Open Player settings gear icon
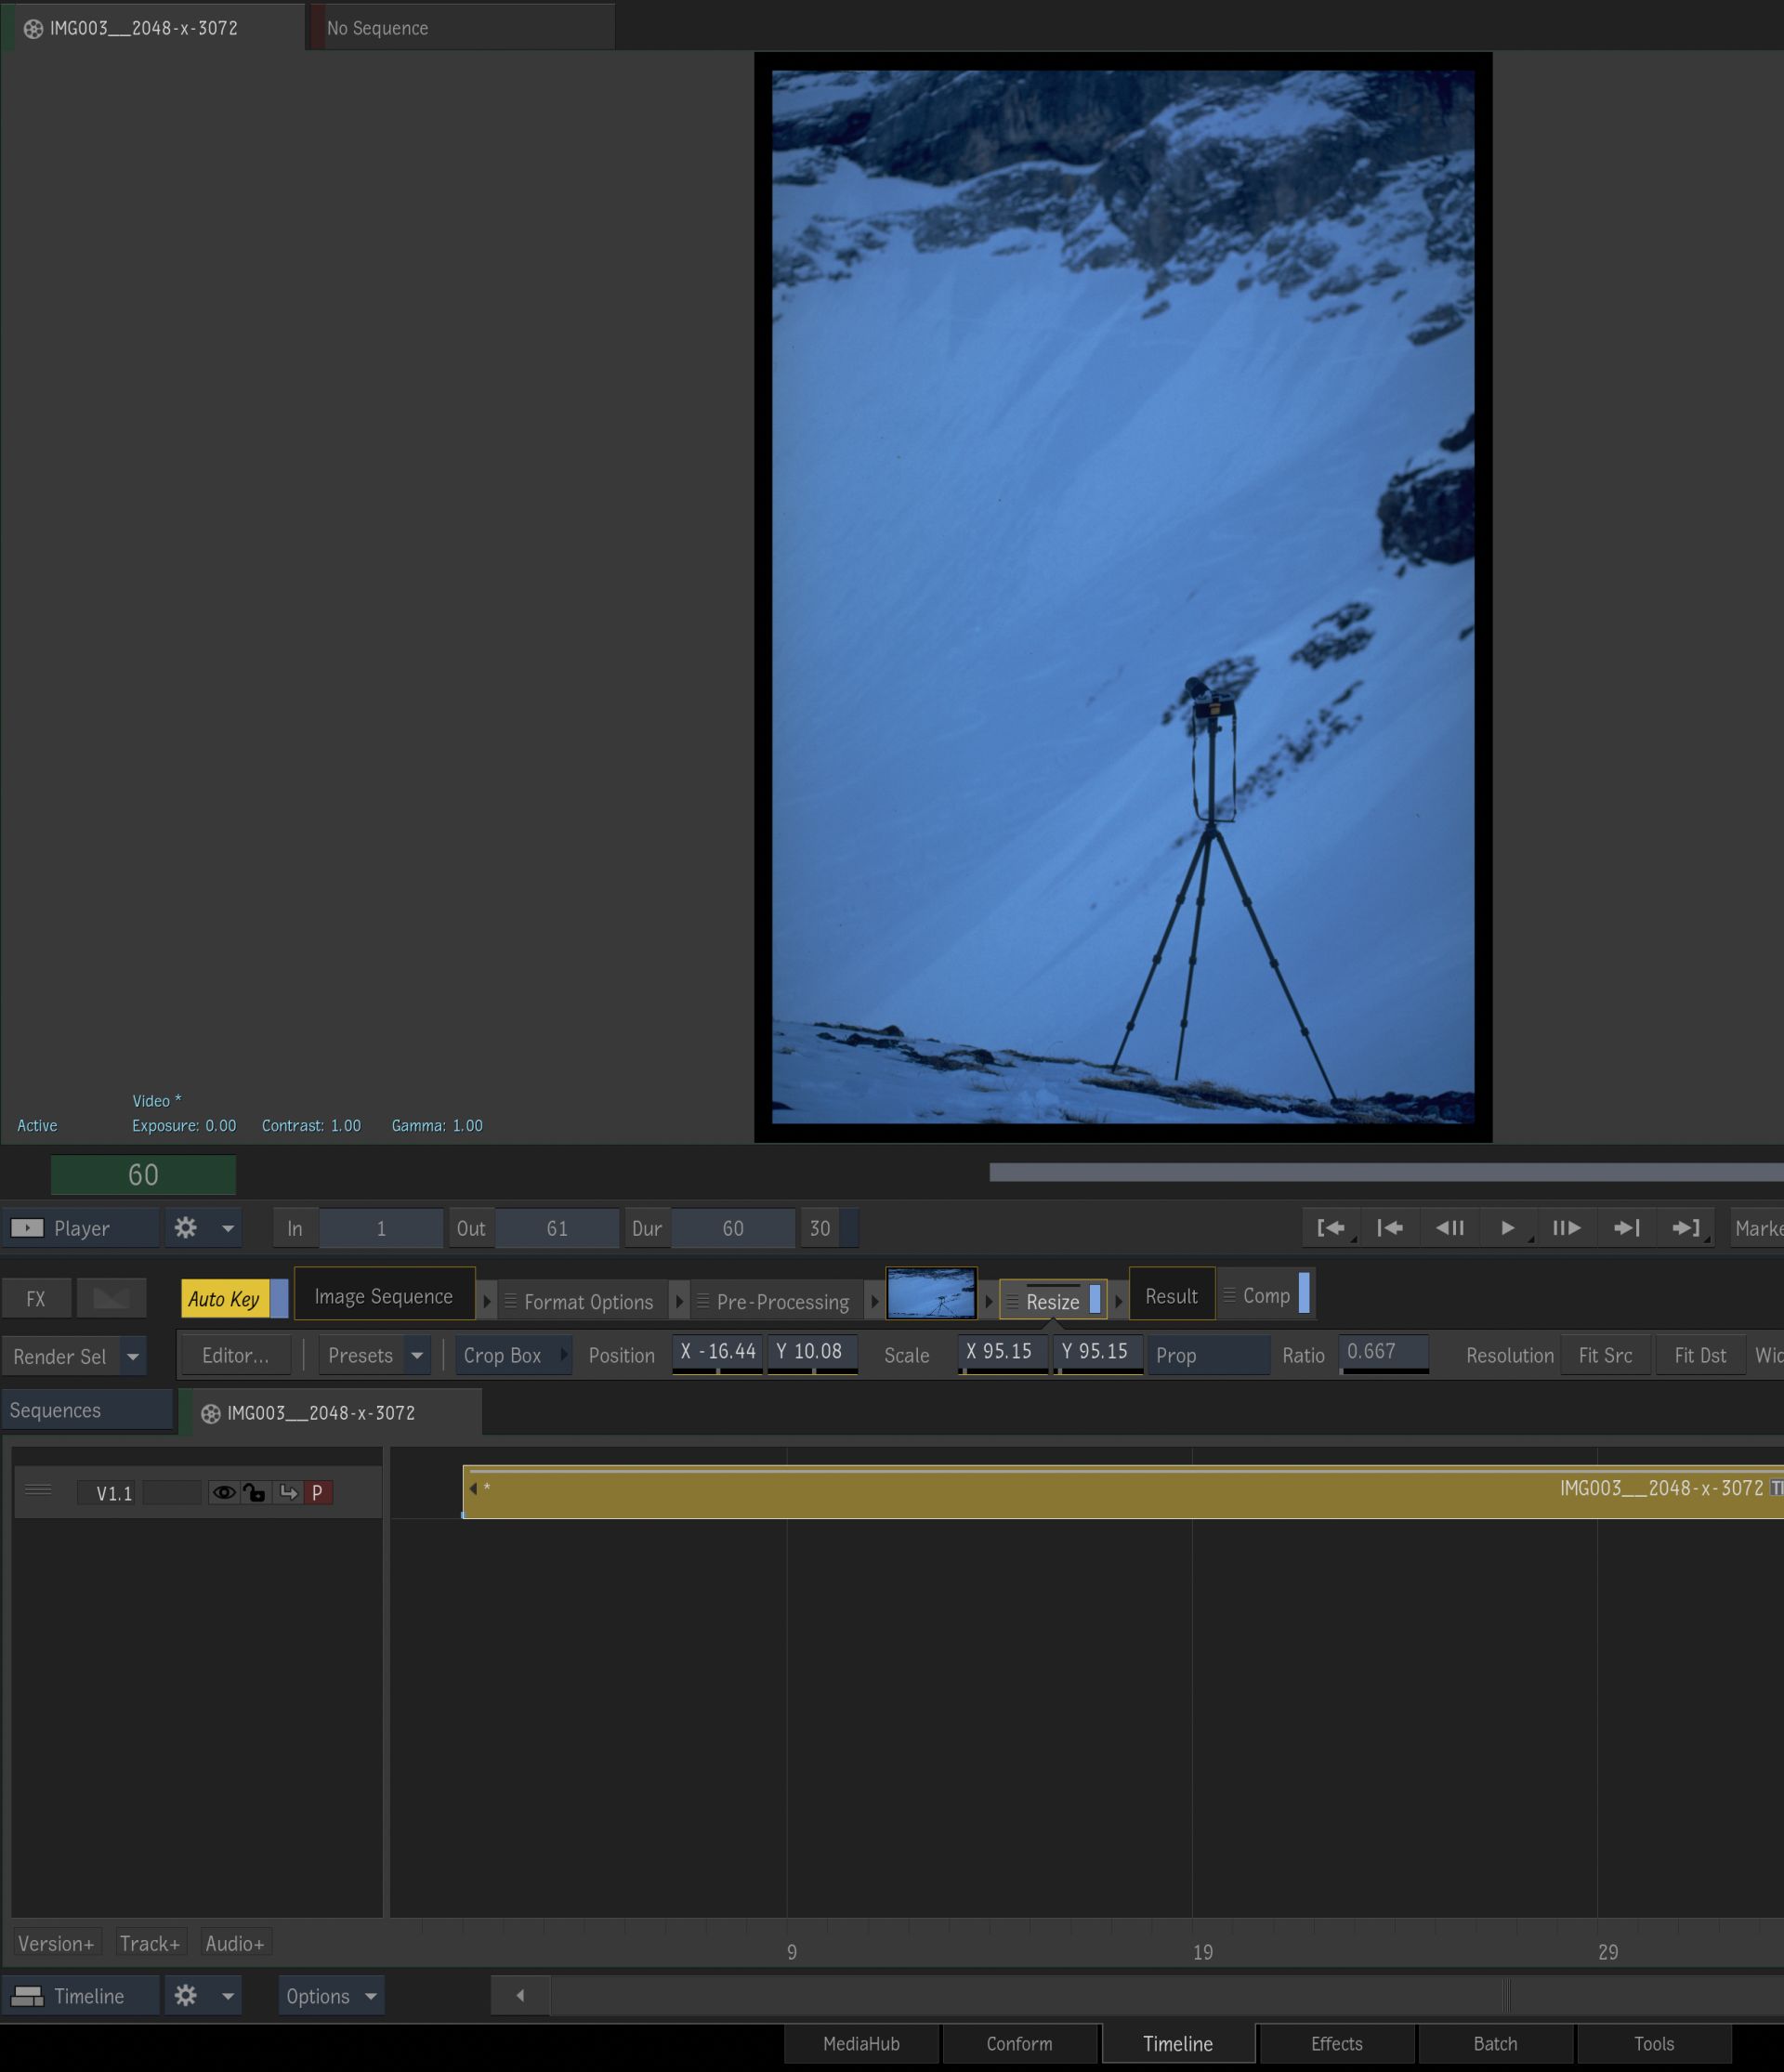Image resolution: width=1784 pixels, height=2072 pixels. pyautogui.click(x=186, y=1228)
